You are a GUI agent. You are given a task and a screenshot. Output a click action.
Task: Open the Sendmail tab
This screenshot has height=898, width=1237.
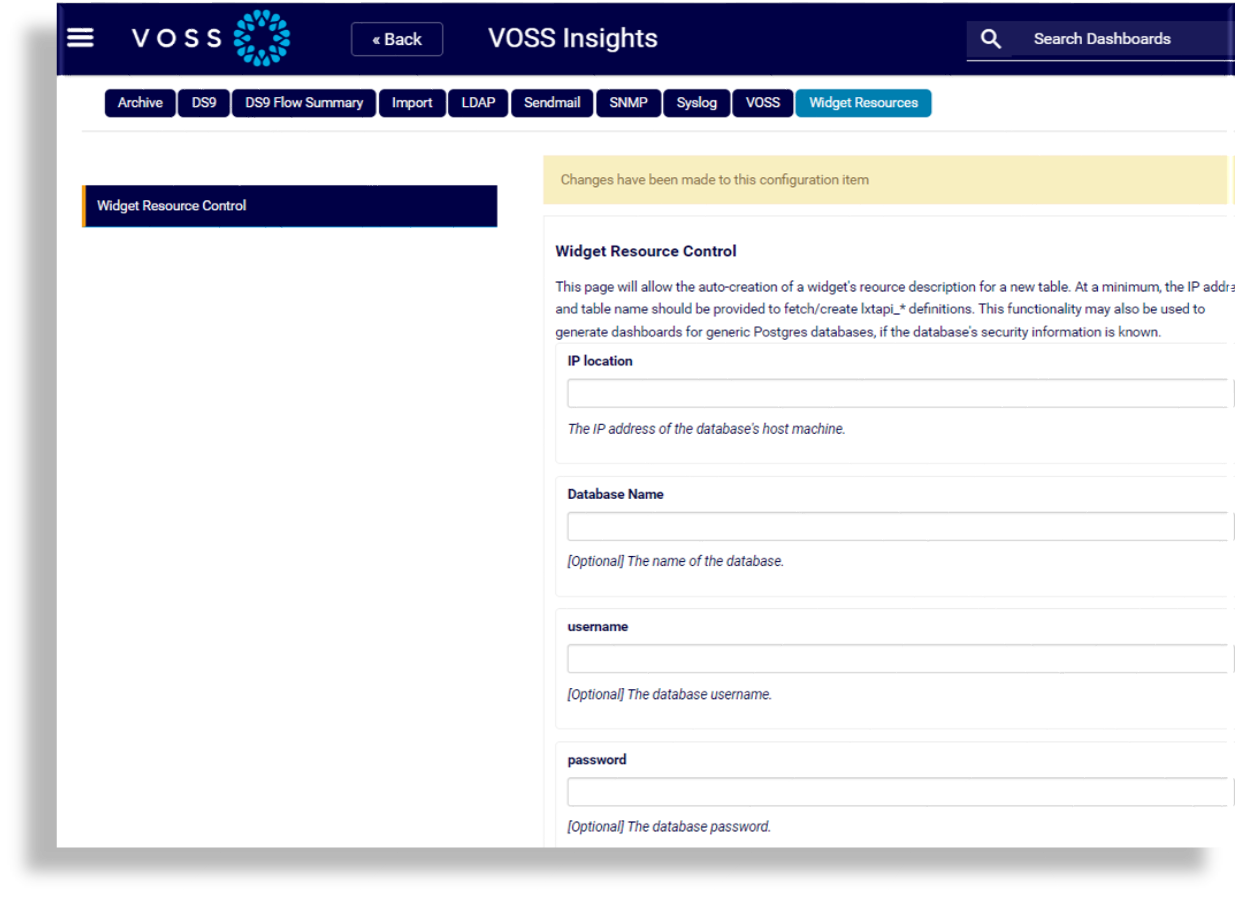(551, 103)
